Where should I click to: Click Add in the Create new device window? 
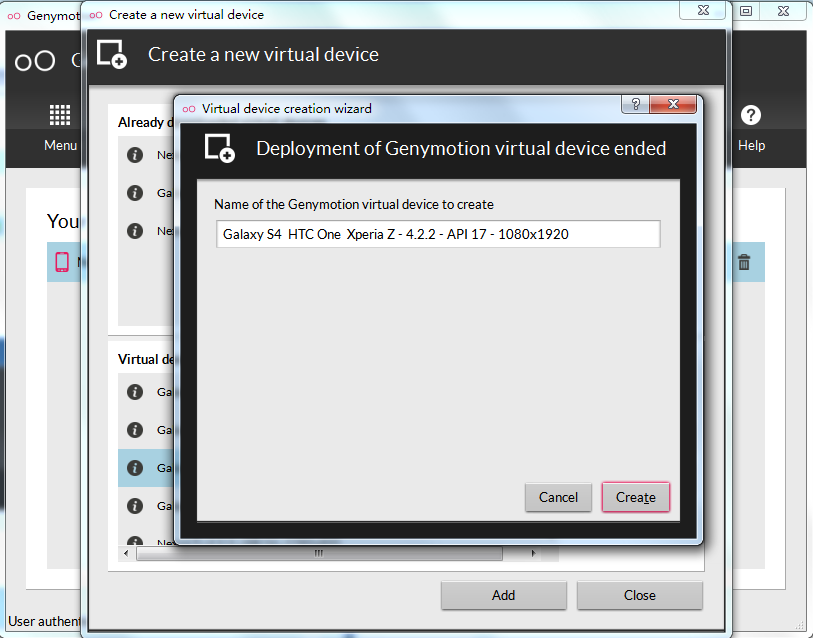pos(503,595)
